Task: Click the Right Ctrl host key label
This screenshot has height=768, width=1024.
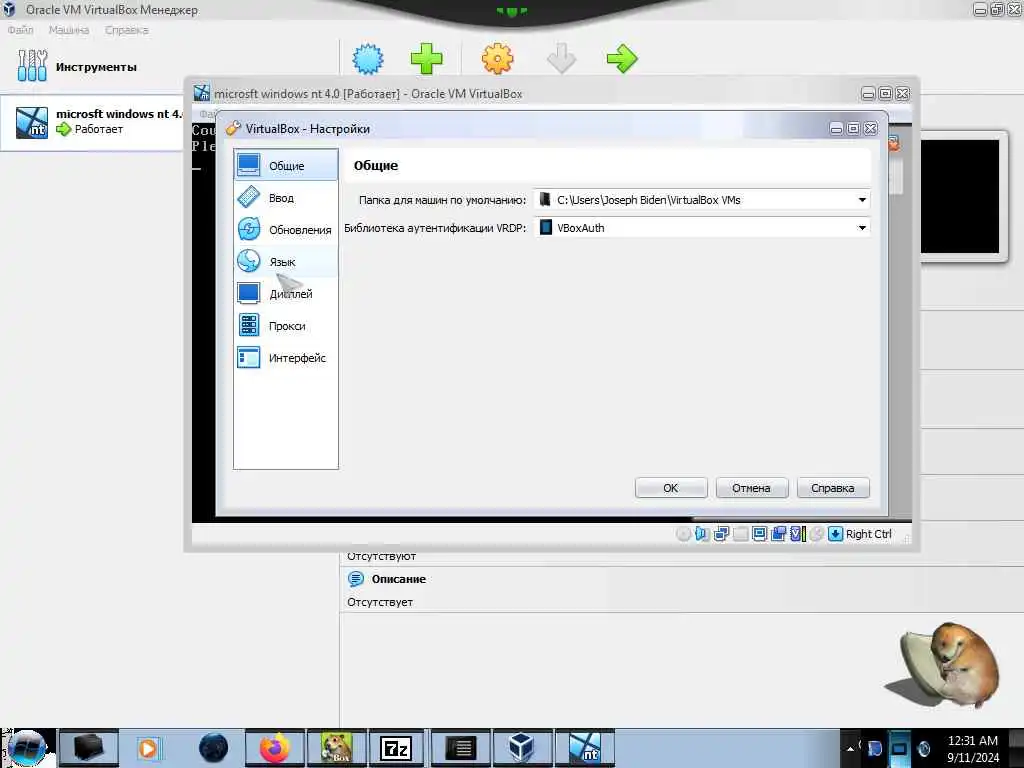Action: pos(869,534)
